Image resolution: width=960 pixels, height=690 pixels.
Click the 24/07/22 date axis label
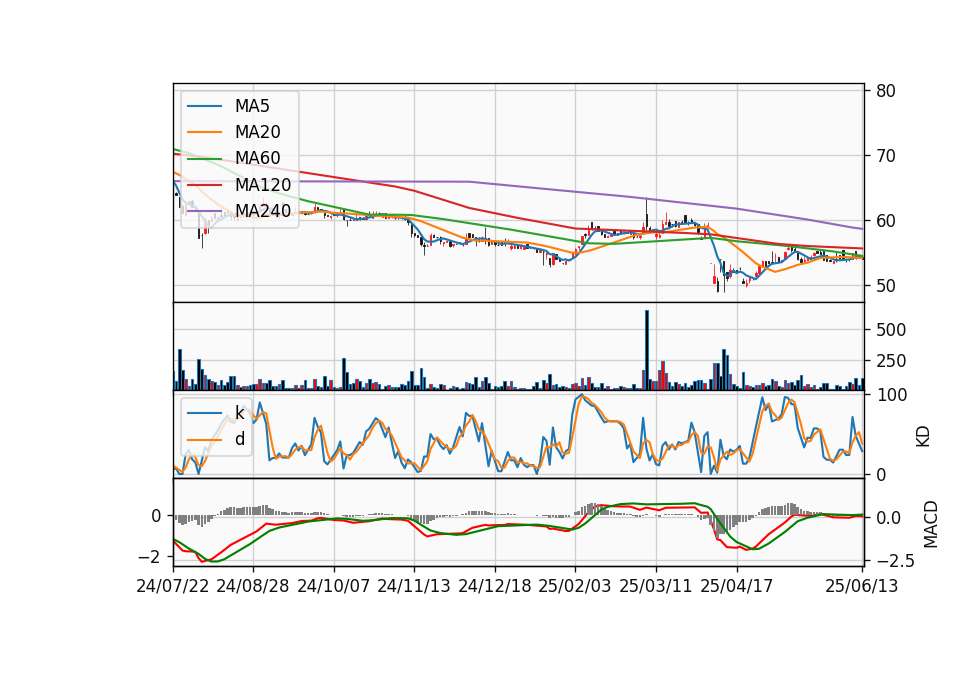point(173,586)
